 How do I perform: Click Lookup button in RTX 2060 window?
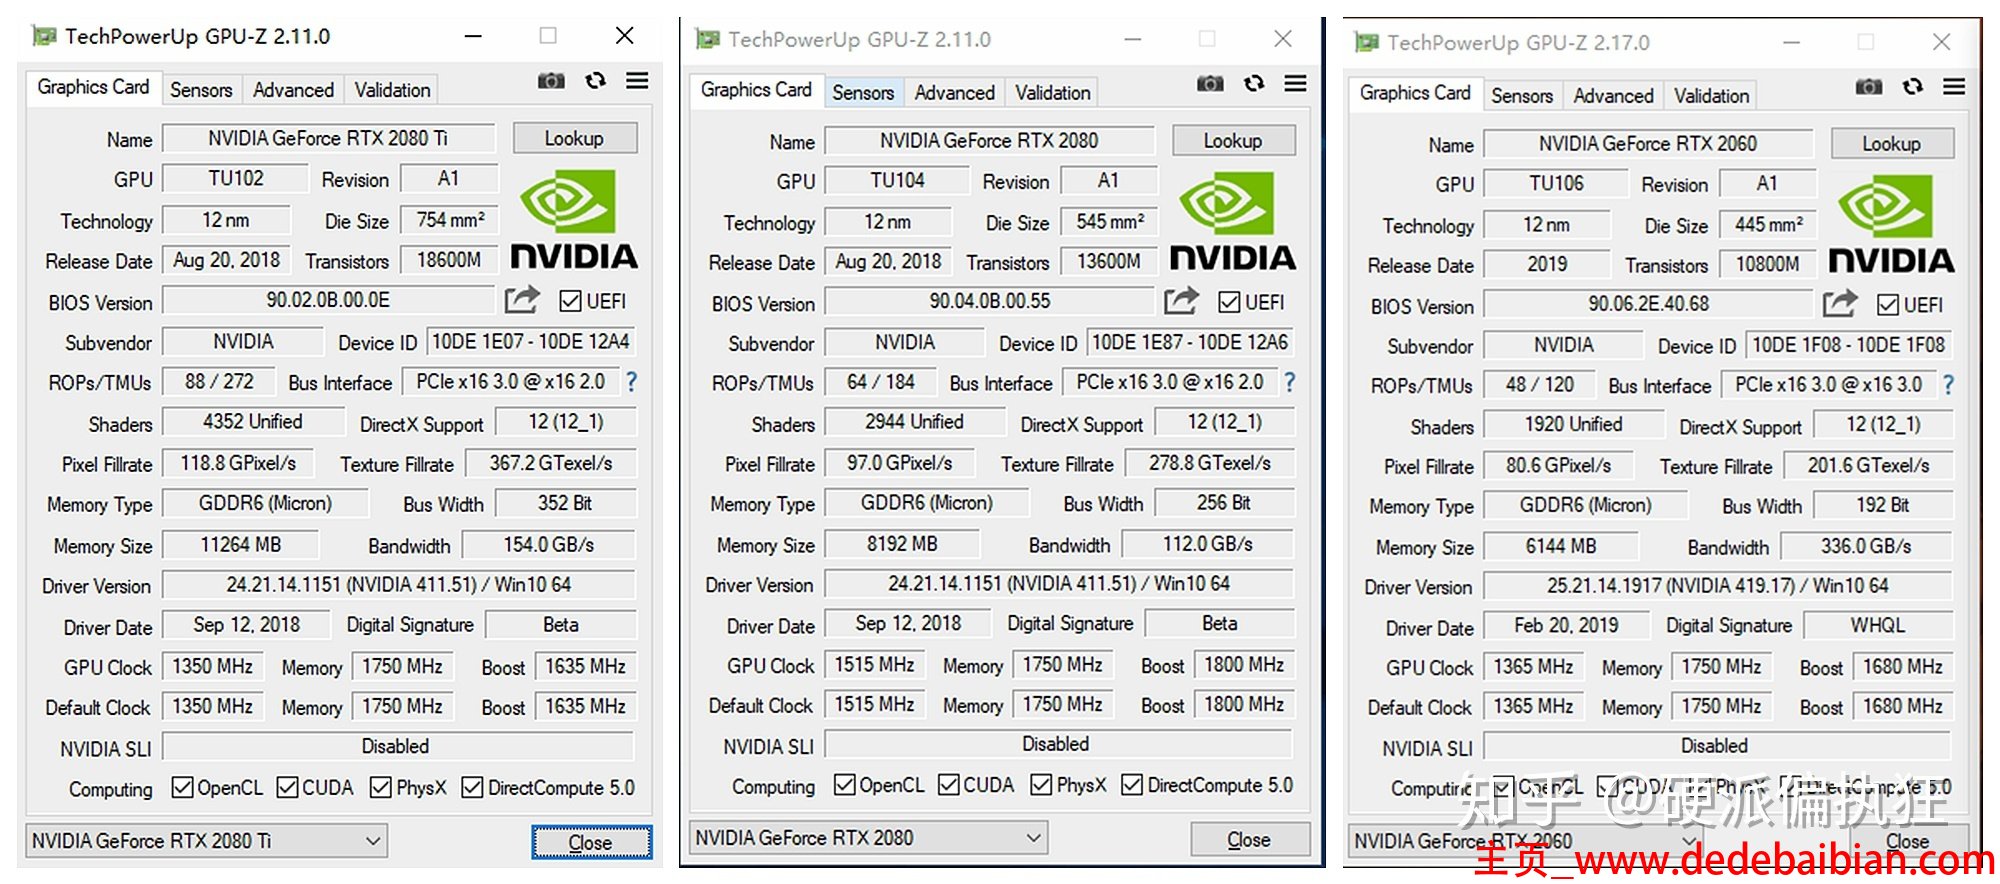[1891, 144]
